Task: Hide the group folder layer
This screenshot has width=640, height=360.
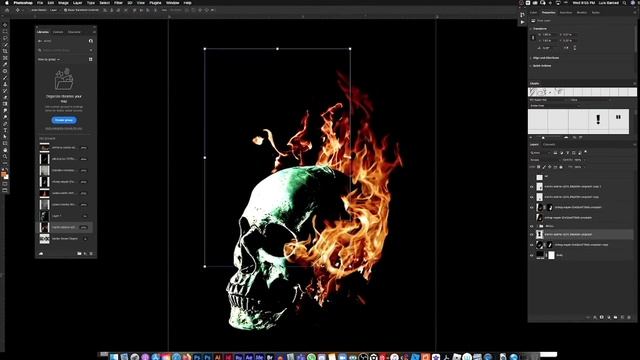Action: tap(532, 226)
